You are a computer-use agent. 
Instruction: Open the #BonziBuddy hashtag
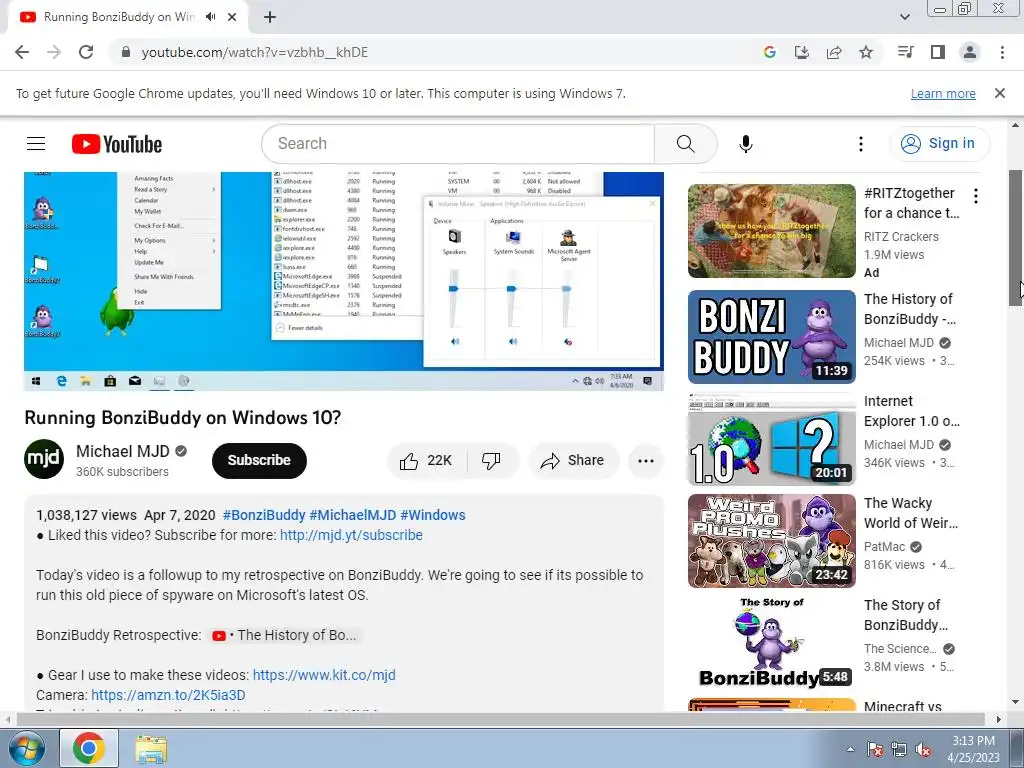[x=264, y=515]
